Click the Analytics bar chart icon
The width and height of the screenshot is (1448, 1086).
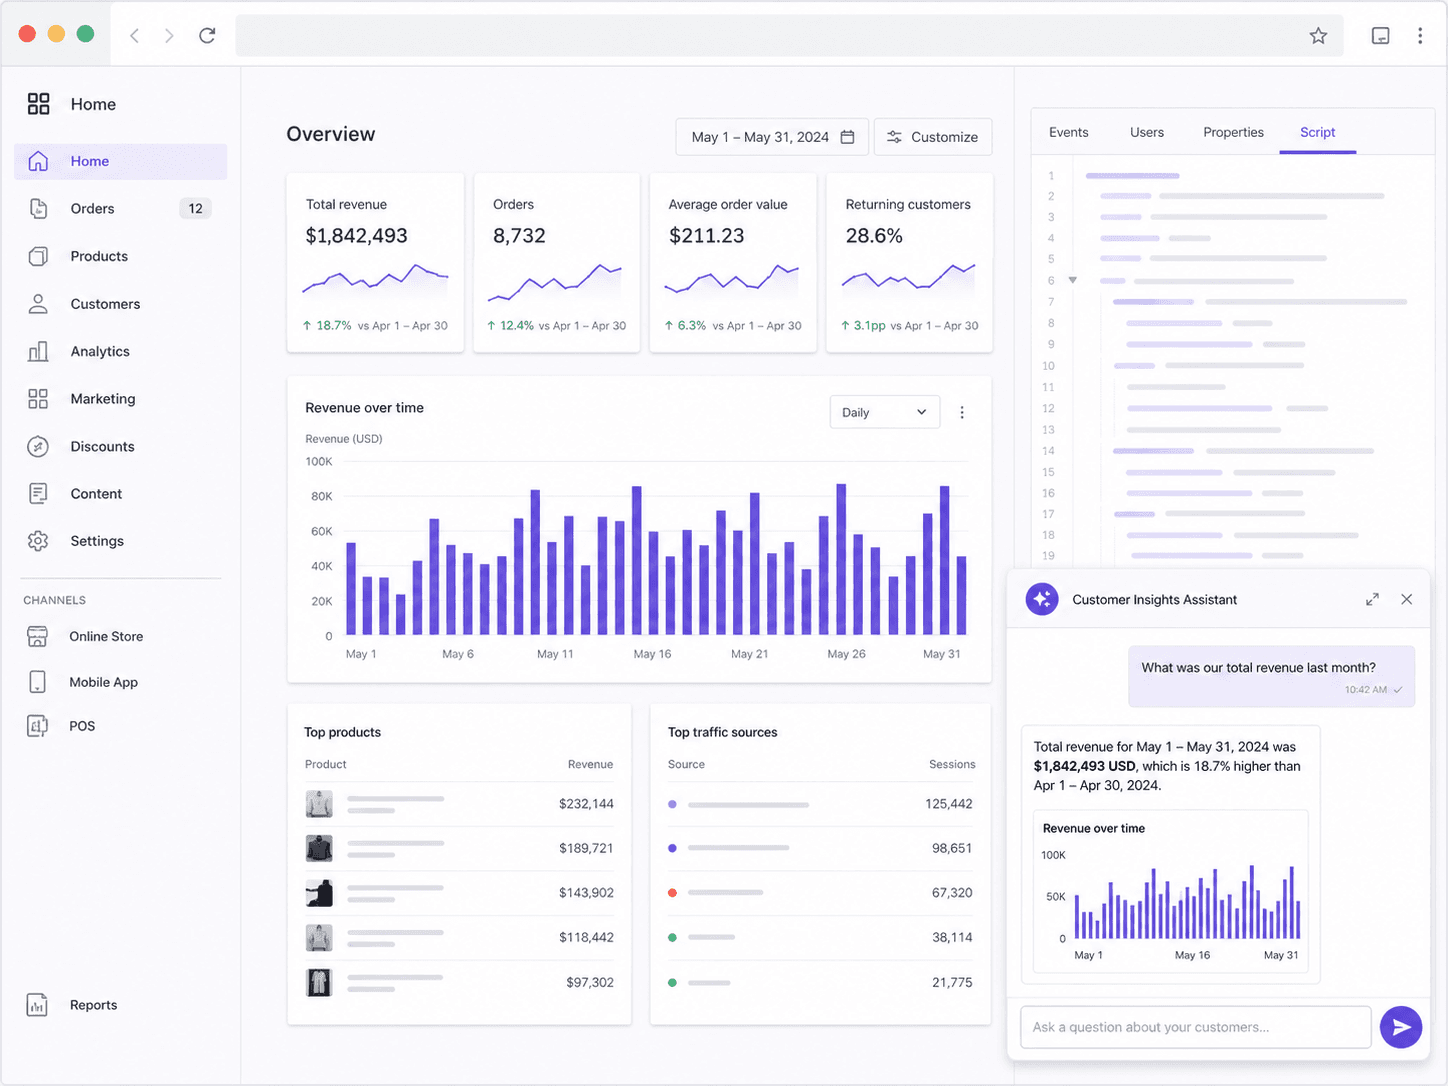[x=38, y=351]
